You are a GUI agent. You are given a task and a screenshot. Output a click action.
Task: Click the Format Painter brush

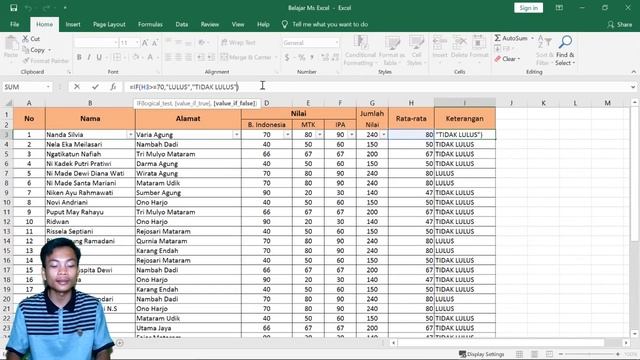click(46, 61)
